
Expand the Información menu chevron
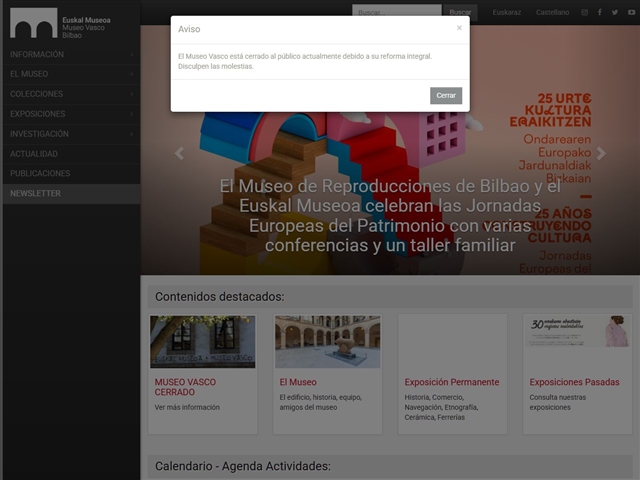[x=132, y=54]
